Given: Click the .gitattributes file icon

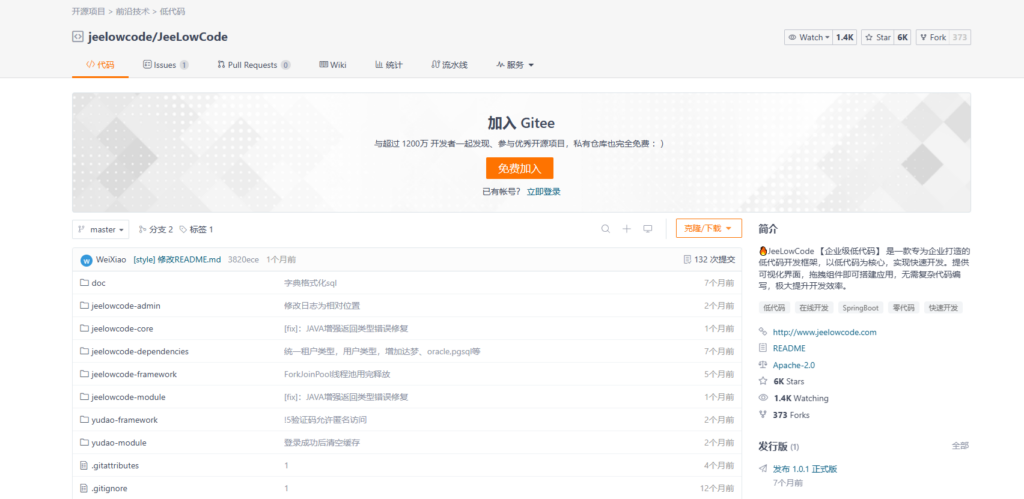Looking at the screenshot, I should (x=84, y=465).
